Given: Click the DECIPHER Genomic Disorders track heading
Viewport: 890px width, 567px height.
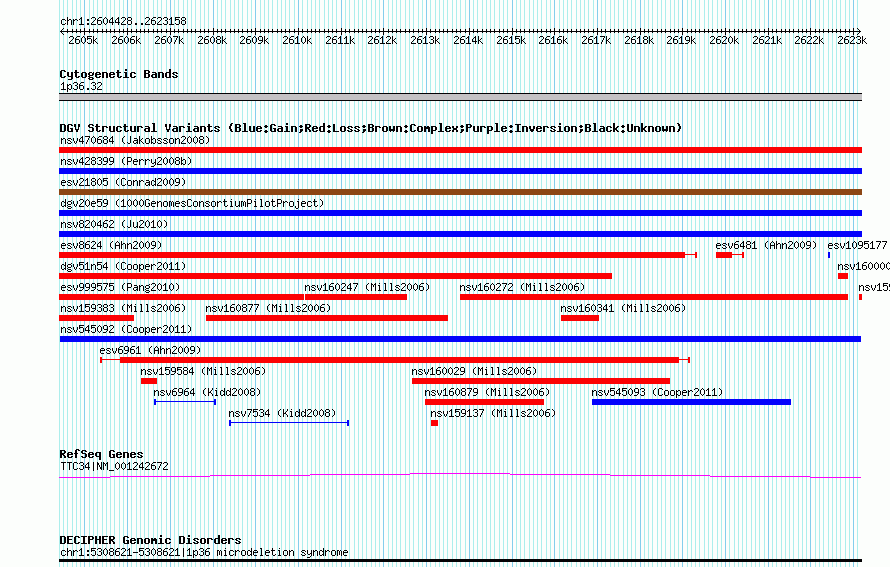Looking at the screenshot, I should (x=150, y=540).
